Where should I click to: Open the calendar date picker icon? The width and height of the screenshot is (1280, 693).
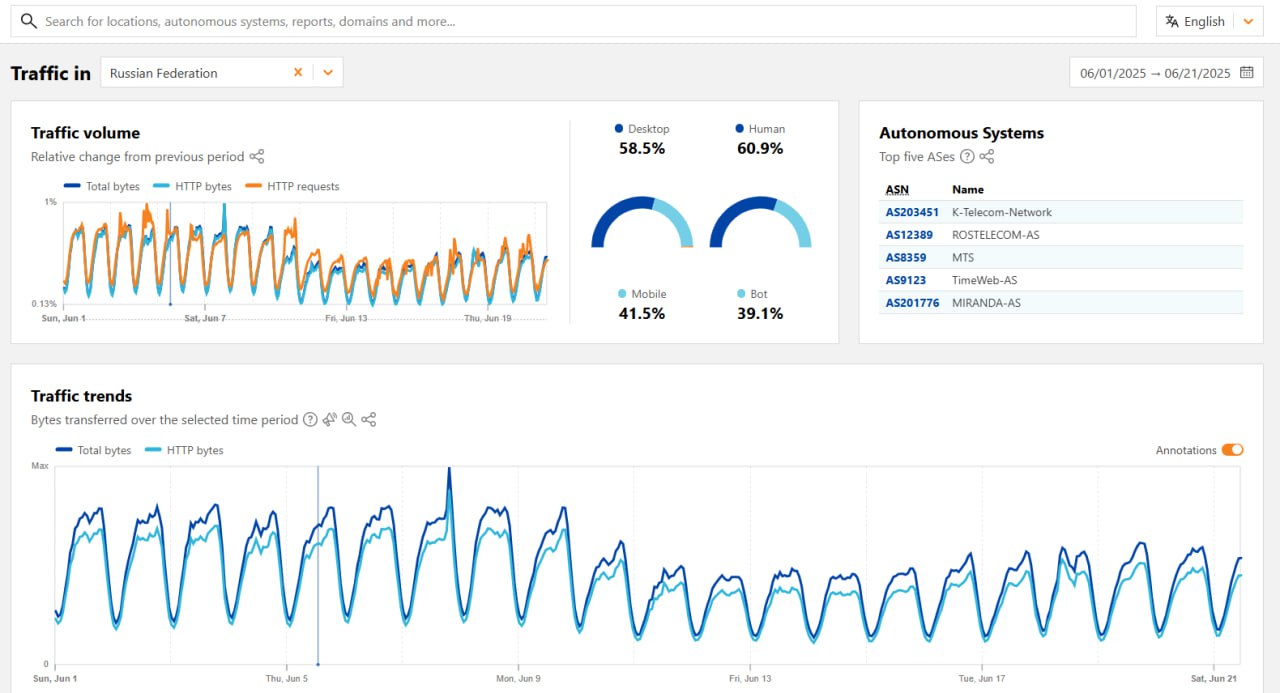1246,73
